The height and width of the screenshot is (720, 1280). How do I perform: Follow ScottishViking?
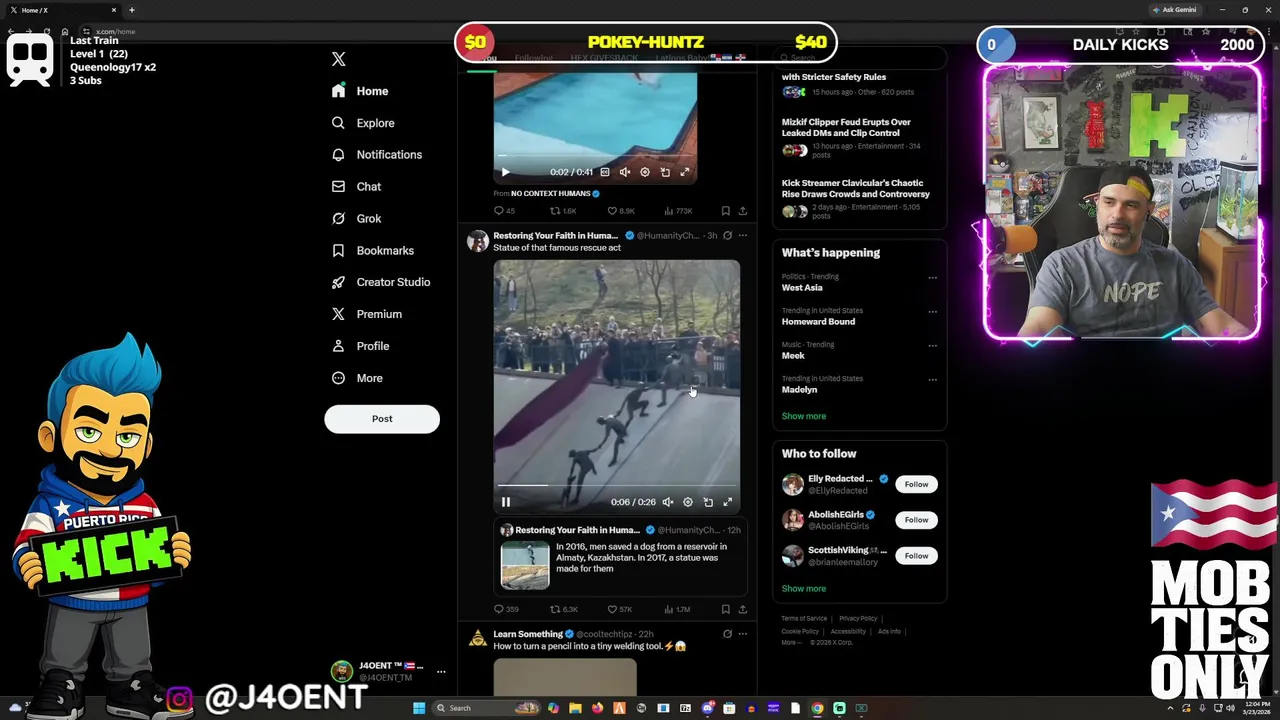[916, 556]
